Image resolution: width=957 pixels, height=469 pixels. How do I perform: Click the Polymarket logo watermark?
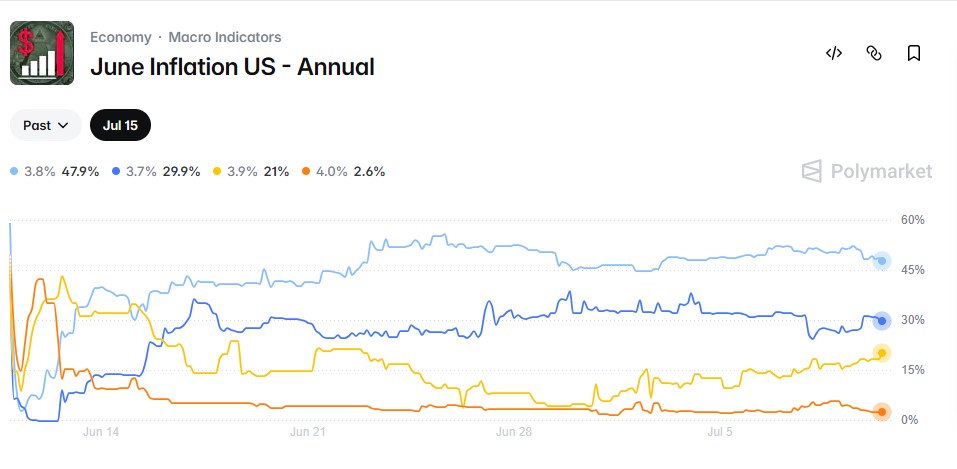point(867,171)
